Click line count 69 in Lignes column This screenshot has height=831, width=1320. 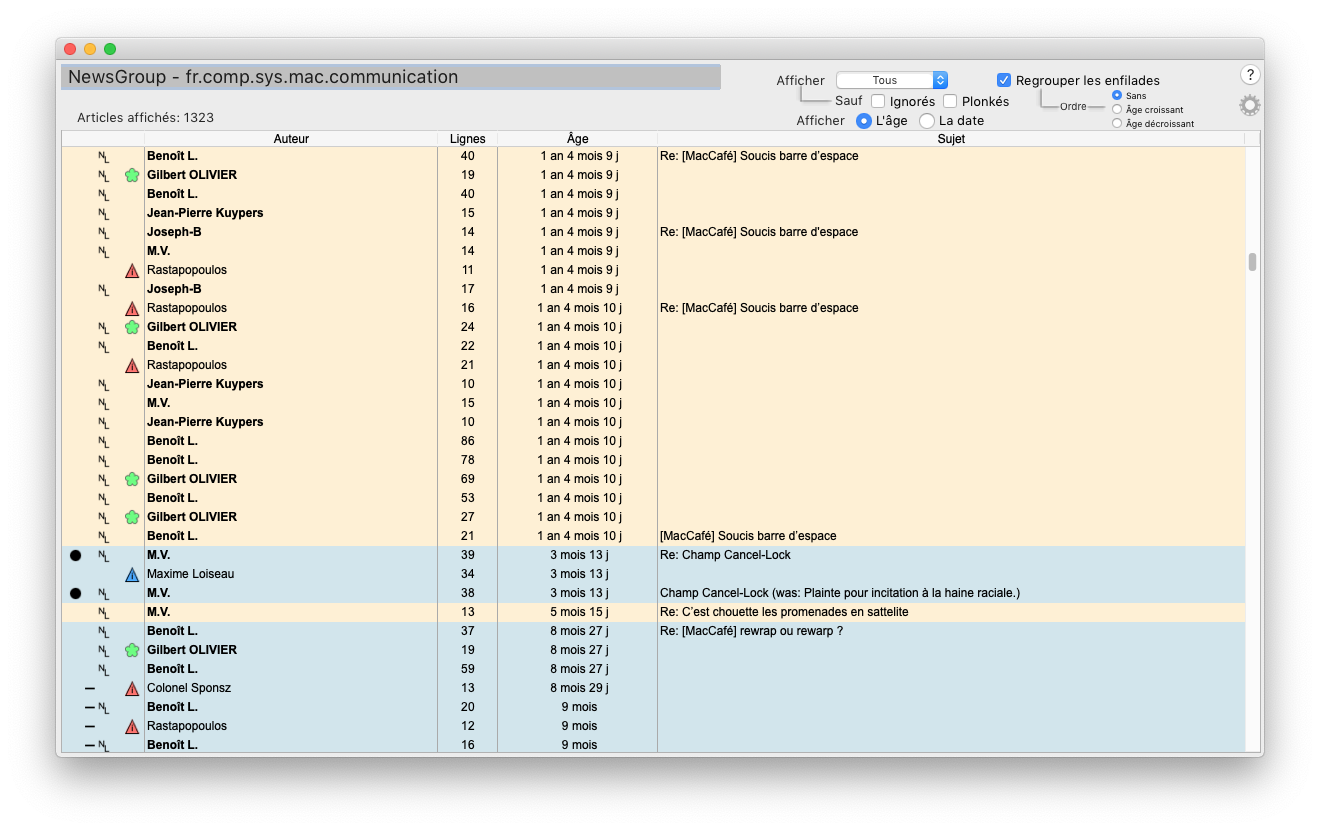tap(467, 479)
